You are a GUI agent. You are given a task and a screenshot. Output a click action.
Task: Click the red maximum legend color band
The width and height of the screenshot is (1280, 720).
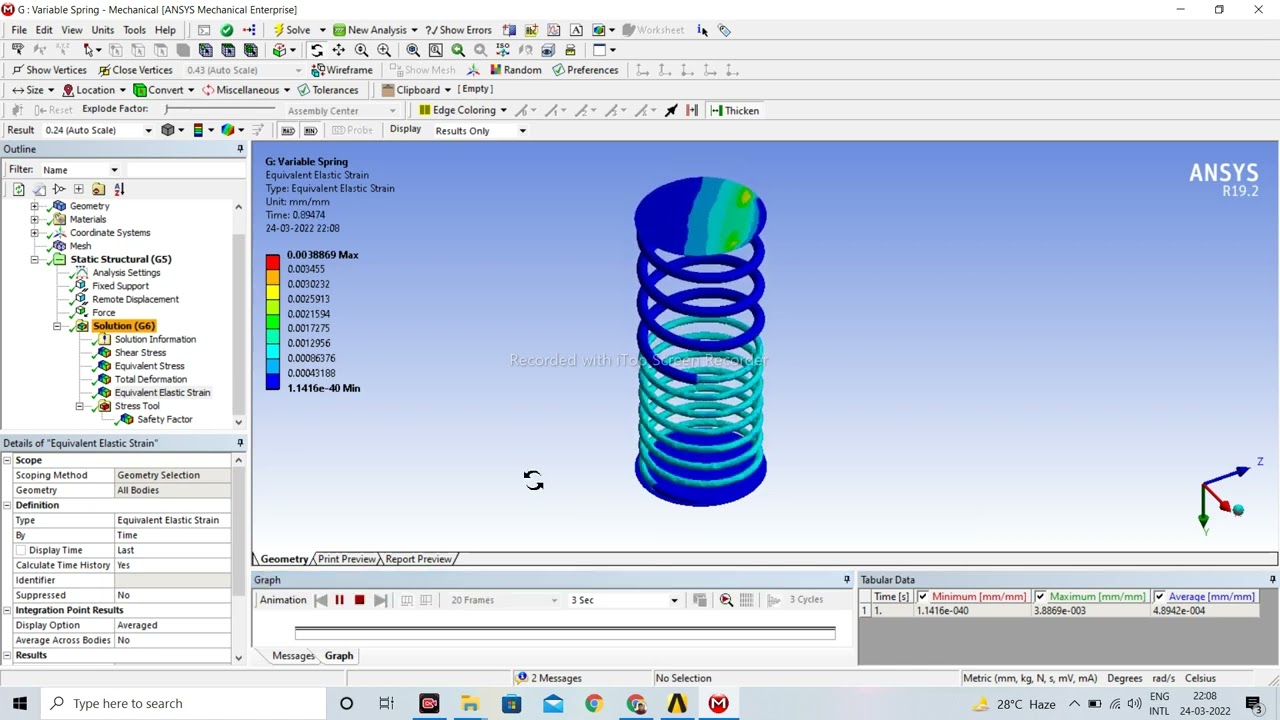point(273,262)
